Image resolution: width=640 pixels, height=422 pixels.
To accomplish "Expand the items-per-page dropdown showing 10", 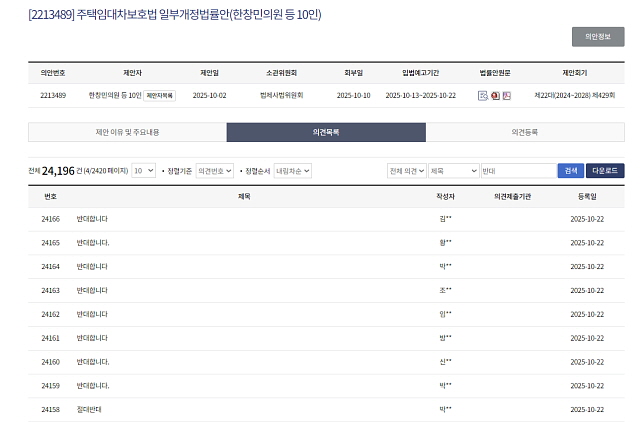I will [143, 171].
